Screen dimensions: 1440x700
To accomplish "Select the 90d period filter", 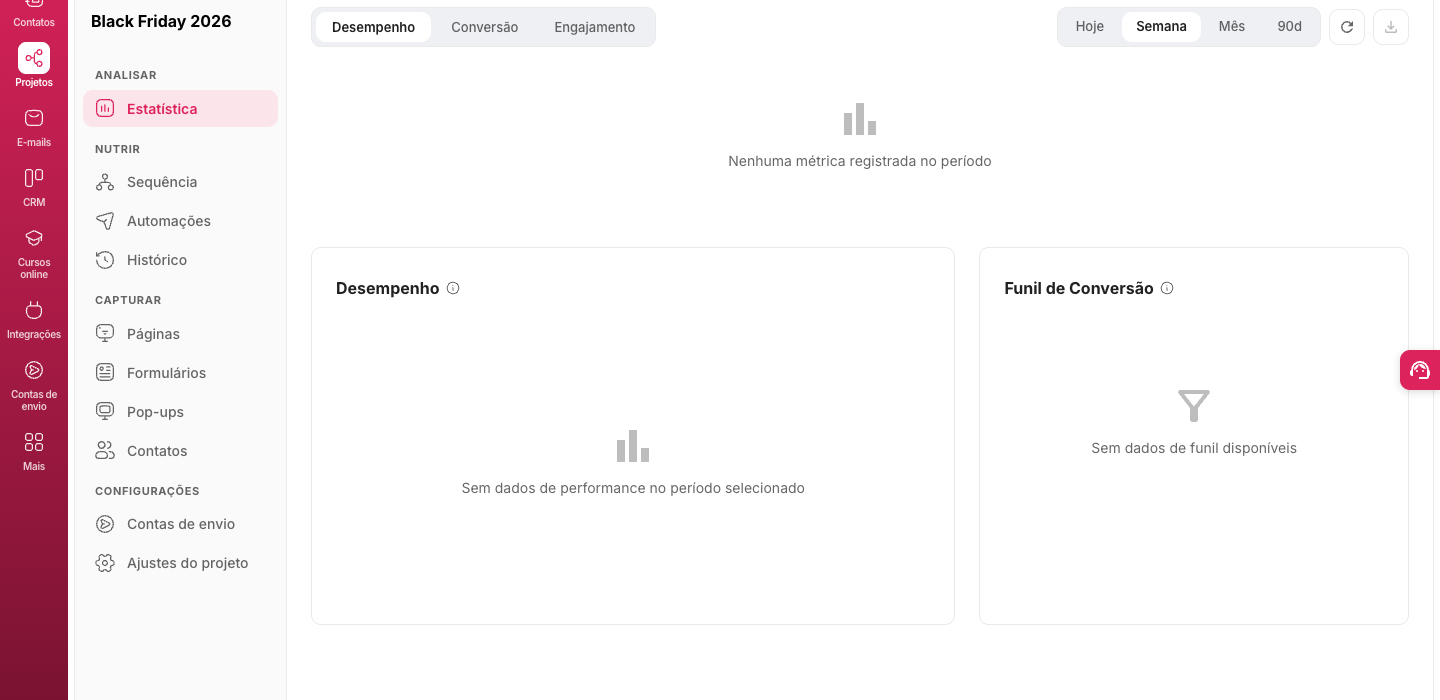I will pyautogui.click(x=1290, y=27).
